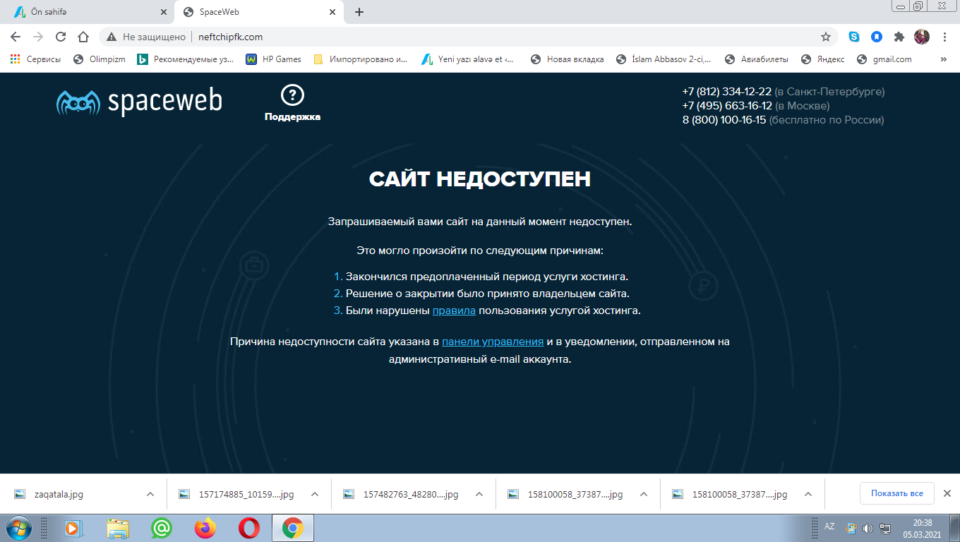The image size is (960, 542).
Task: Click the Показать все downloads button
Action: coord(896,494)
